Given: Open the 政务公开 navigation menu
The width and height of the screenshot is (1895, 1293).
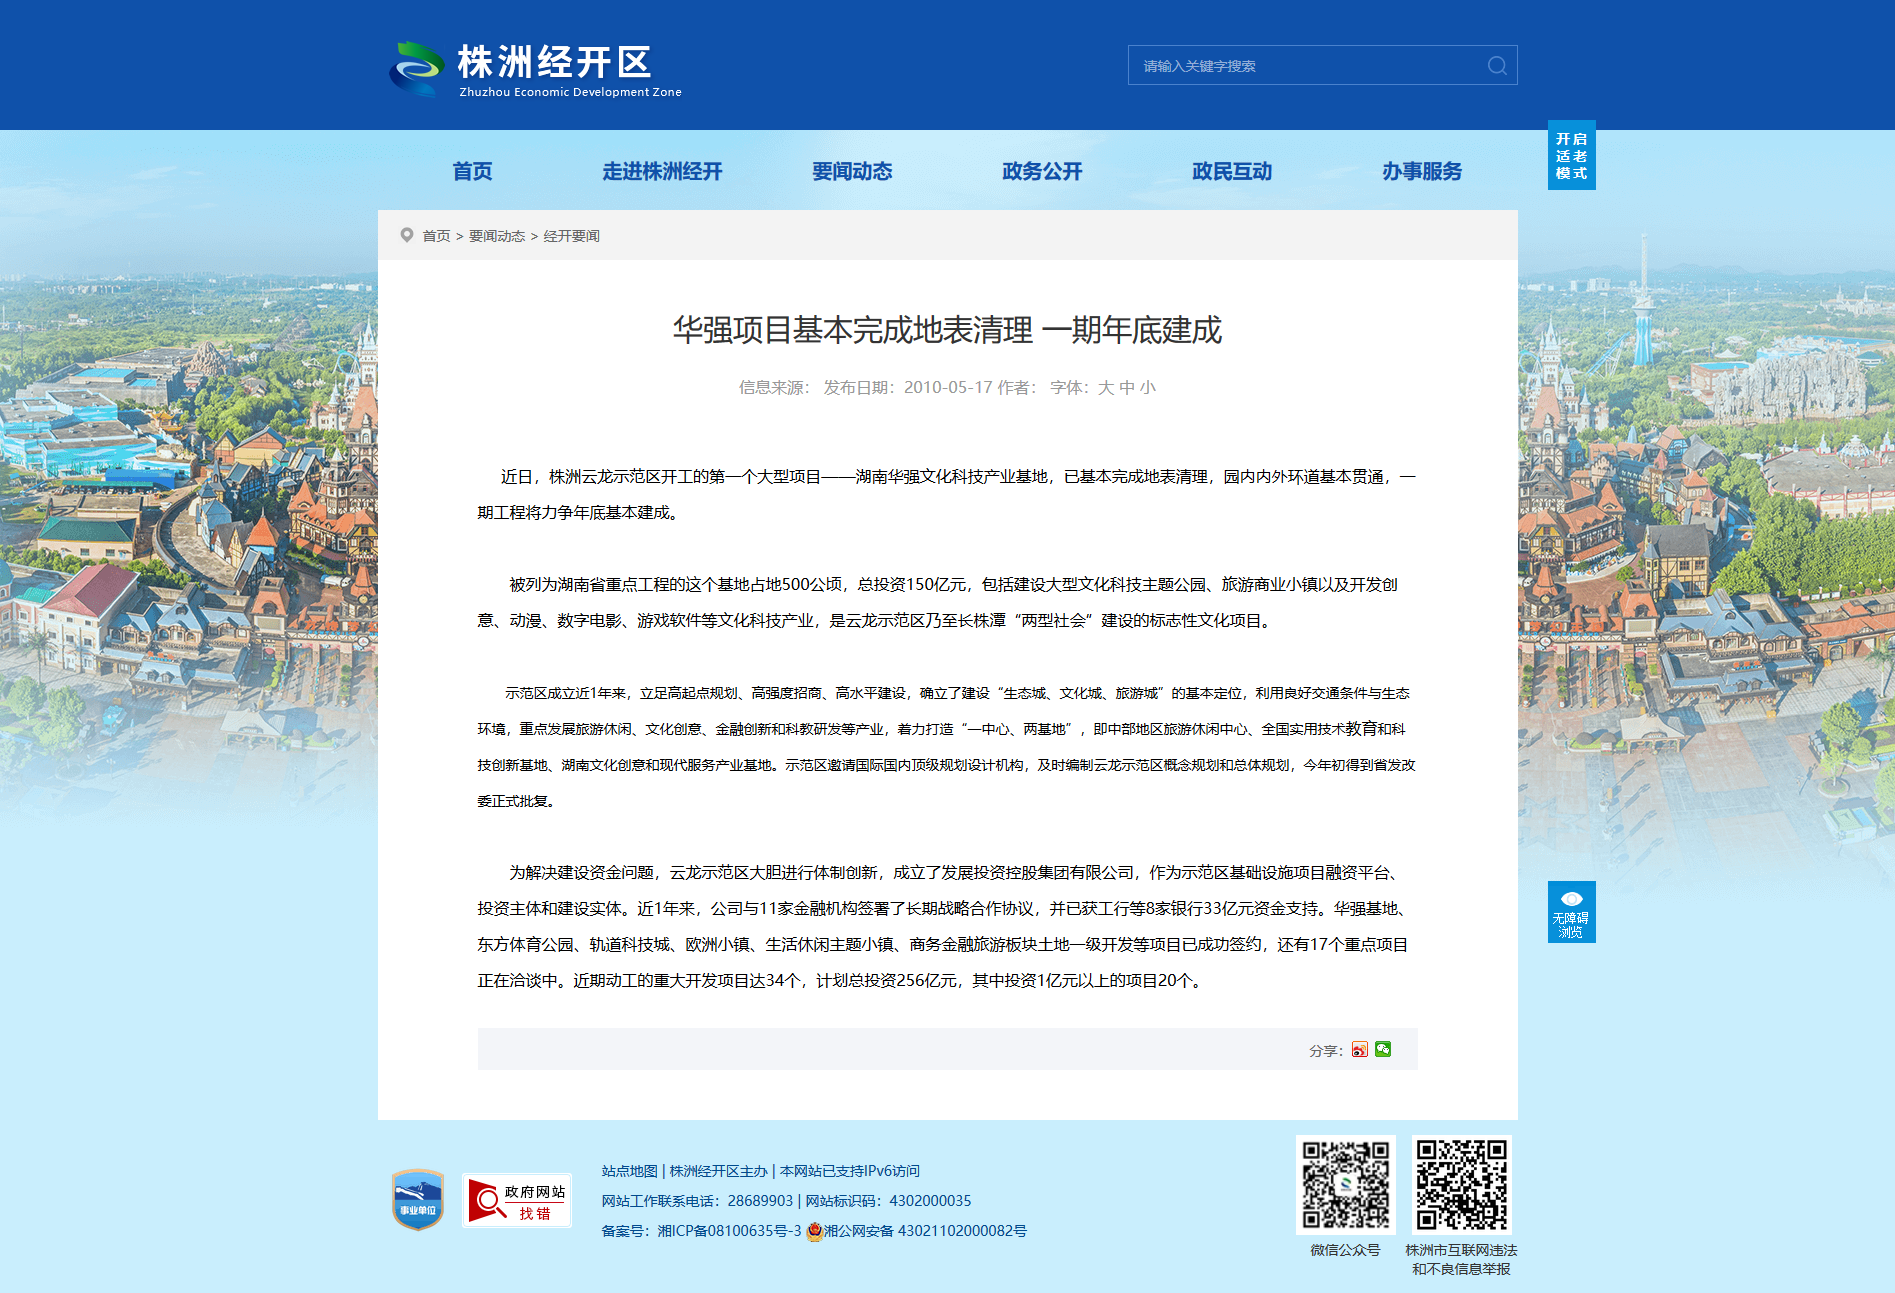Looking at the screenshot, I should (1042, 171).
